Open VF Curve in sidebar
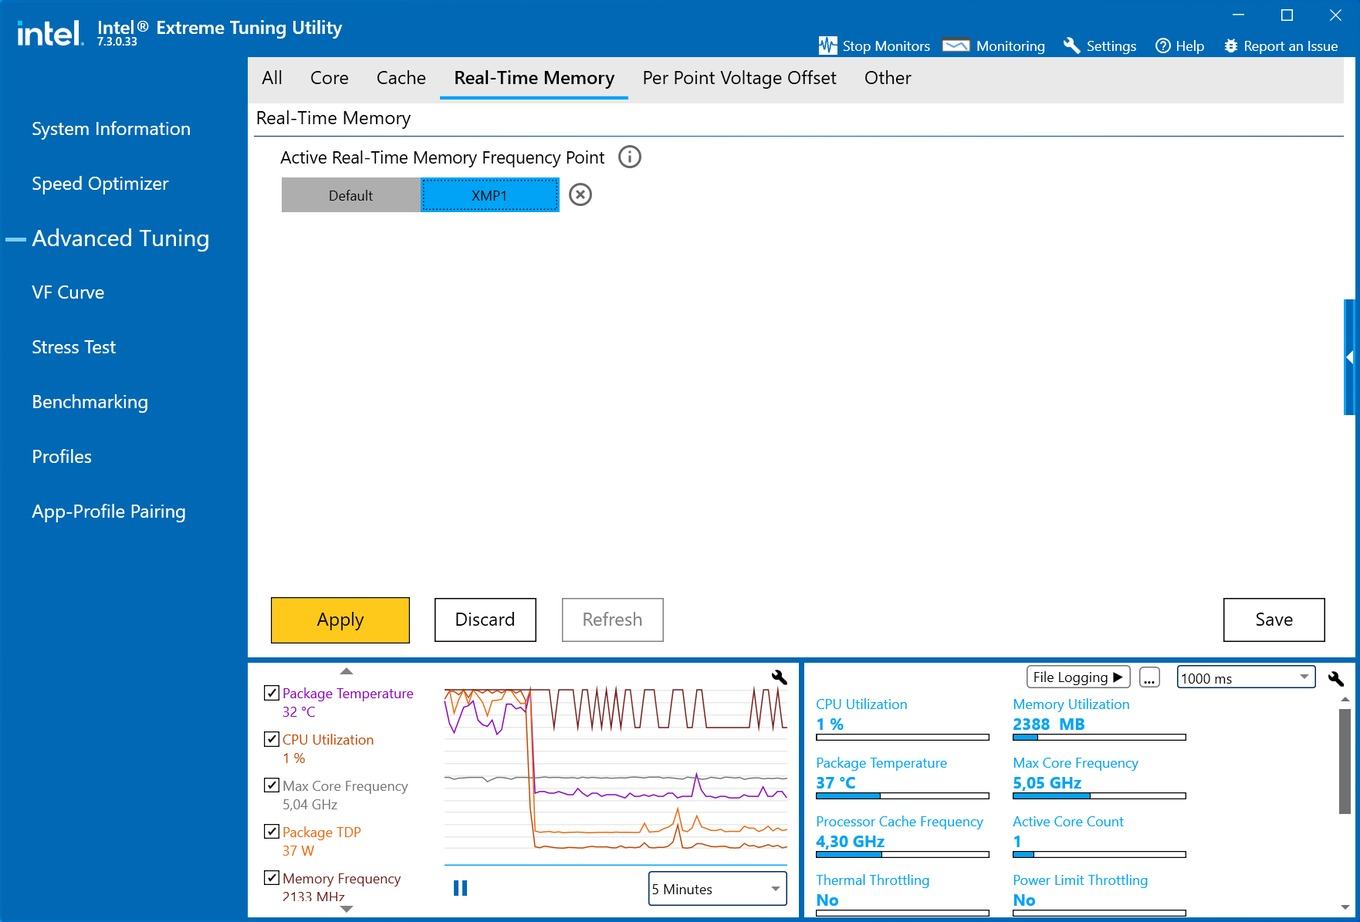The image size is (1360, 922). click(68, 292)
